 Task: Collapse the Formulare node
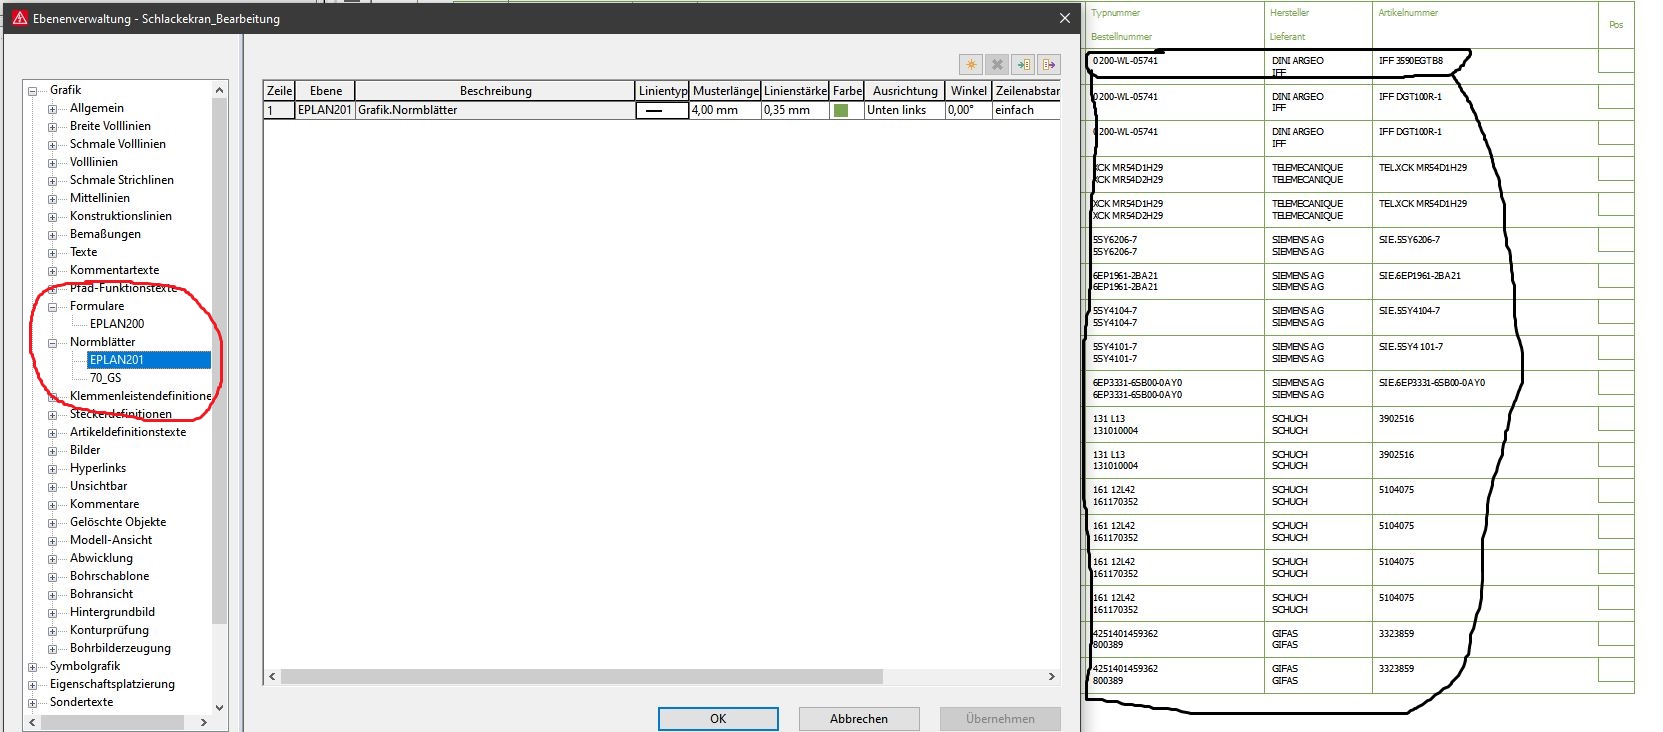52,307
